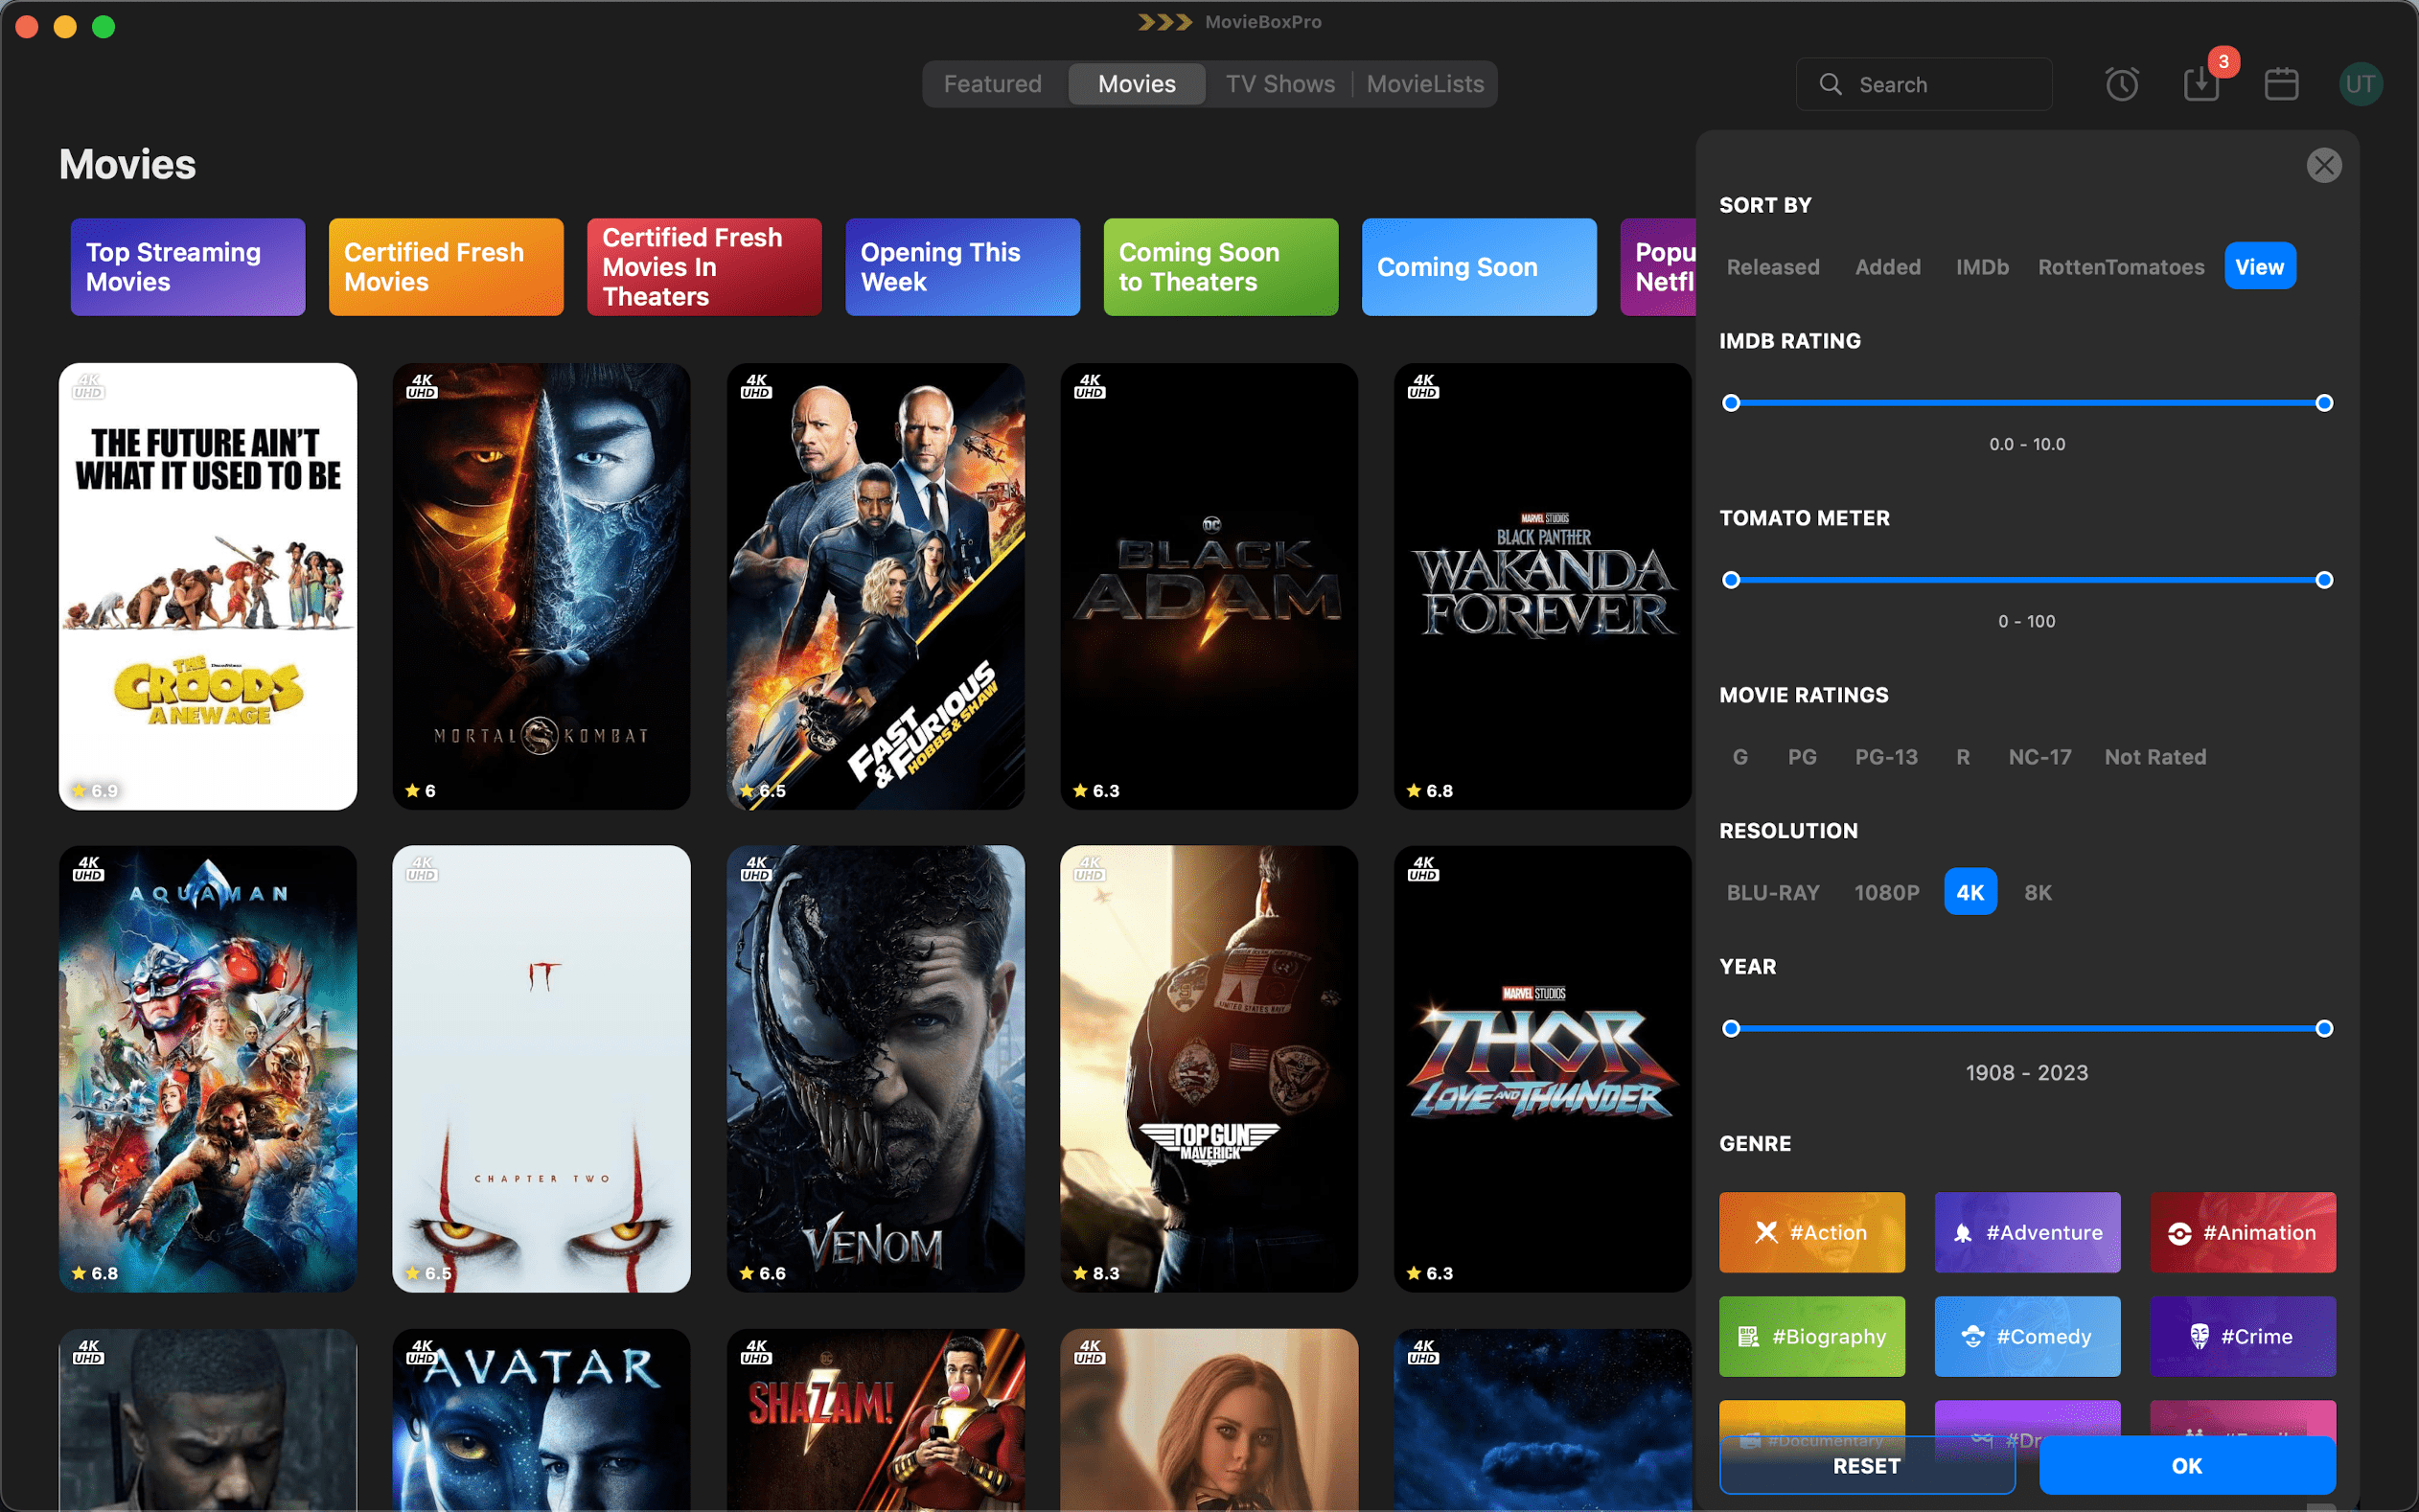This screenshot has width=2419, height=1512.
Task: Switch to the TV Shows tab
Action: coord(1280,84)
